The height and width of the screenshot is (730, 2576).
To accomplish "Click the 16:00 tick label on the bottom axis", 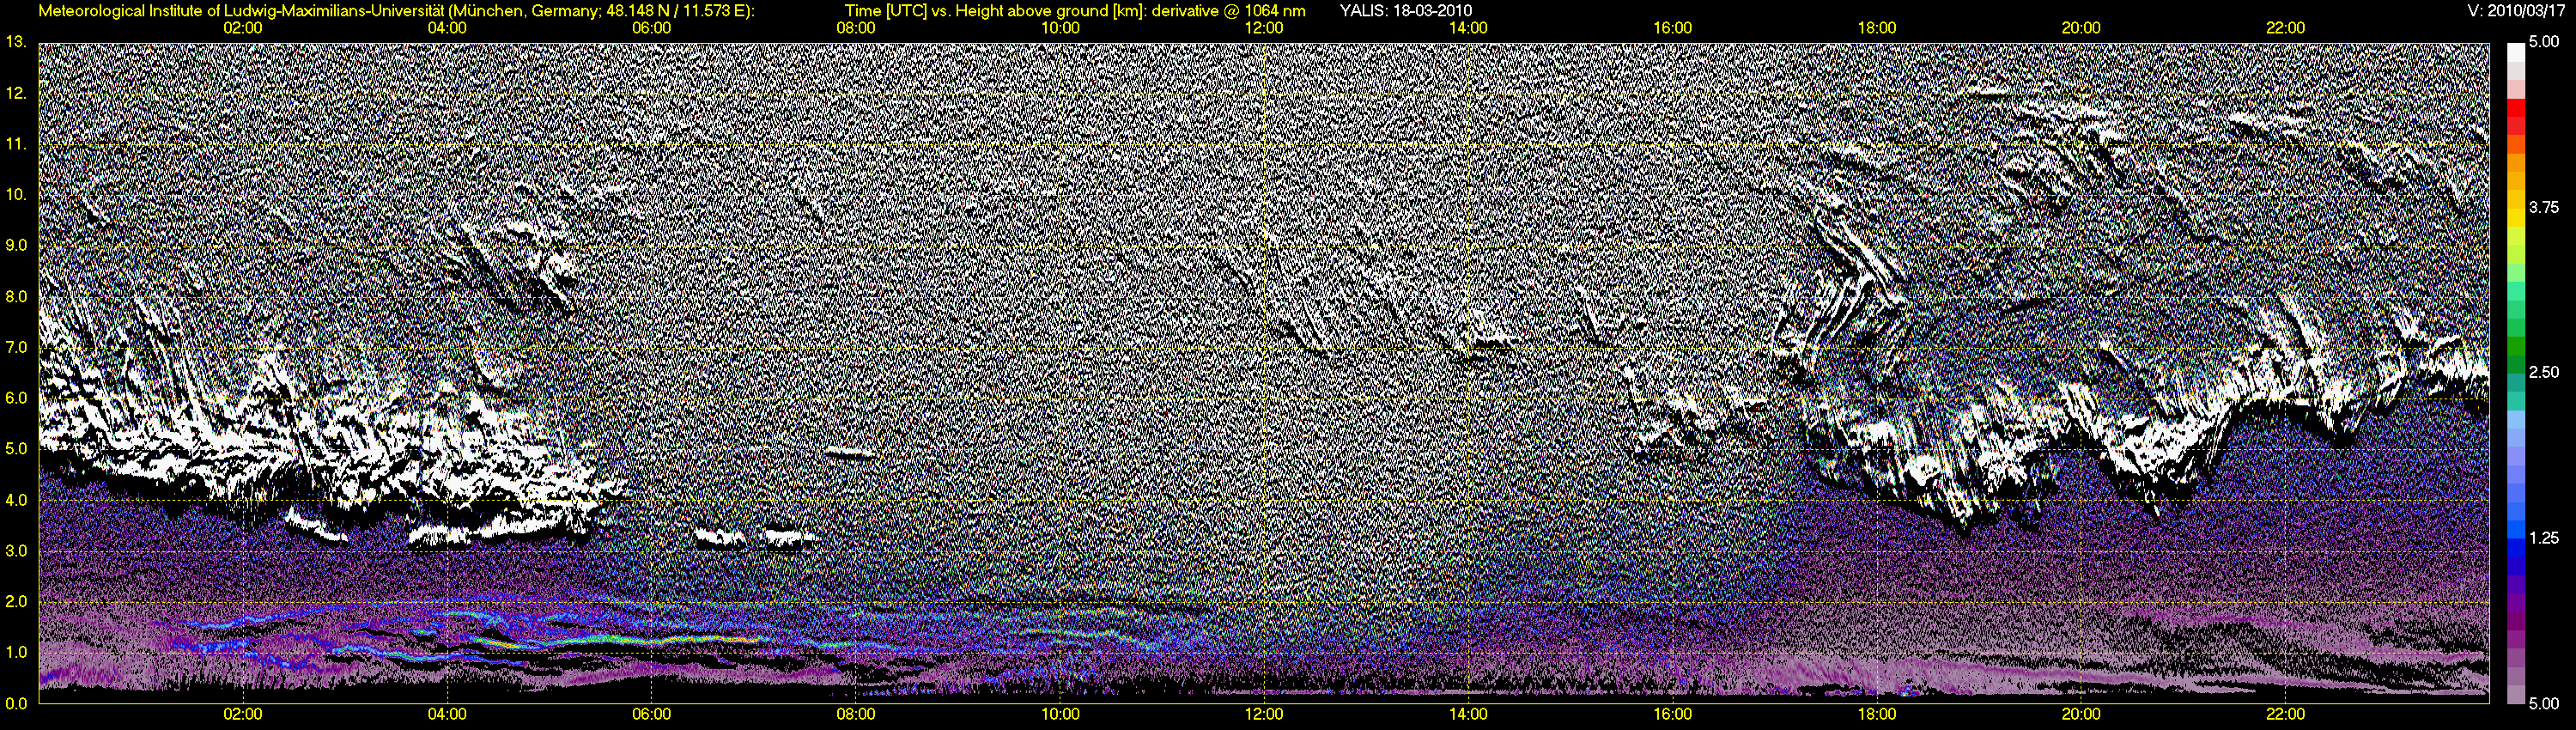I will click(x=1673, y=714).
